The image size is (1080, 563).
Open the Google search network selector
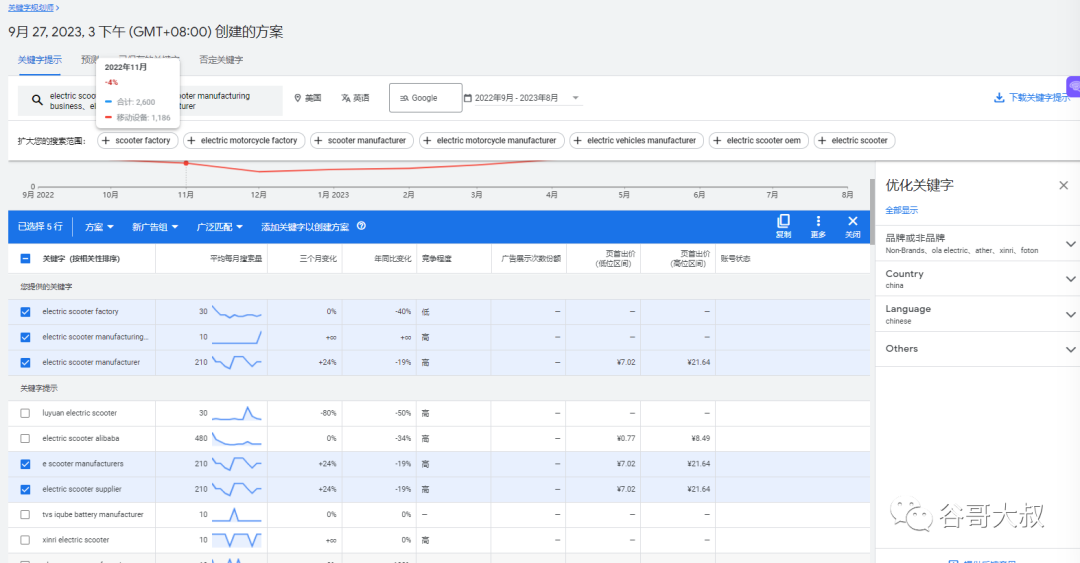(426, 98)
